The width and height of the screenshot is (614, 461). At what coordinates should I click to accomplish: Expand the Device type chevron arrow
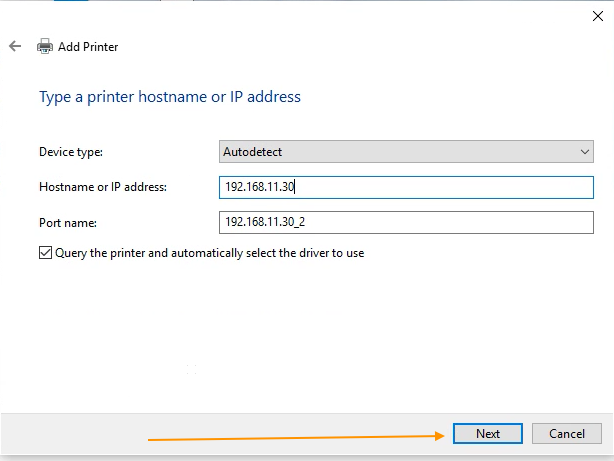pyautogui.click(x=585, y=152)
